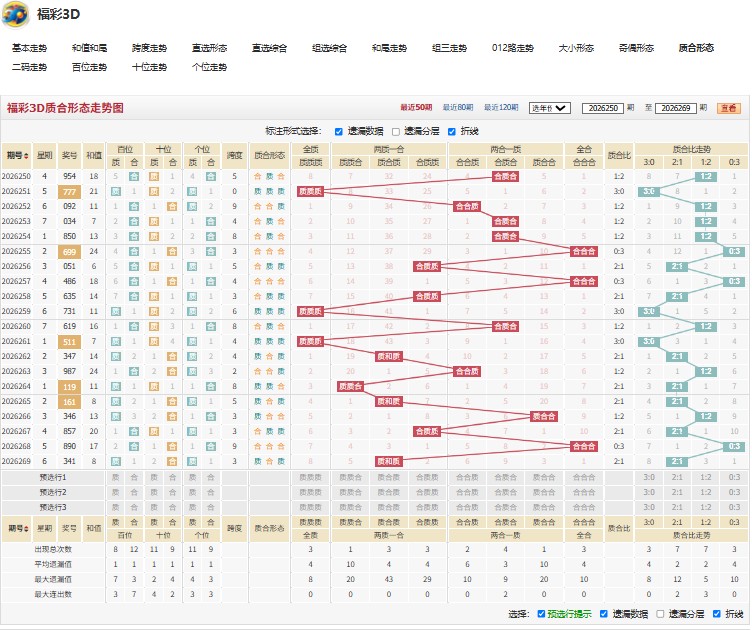Click the end period field 2026269
Screen dimensions: 752x630
[x=675, y=108]
